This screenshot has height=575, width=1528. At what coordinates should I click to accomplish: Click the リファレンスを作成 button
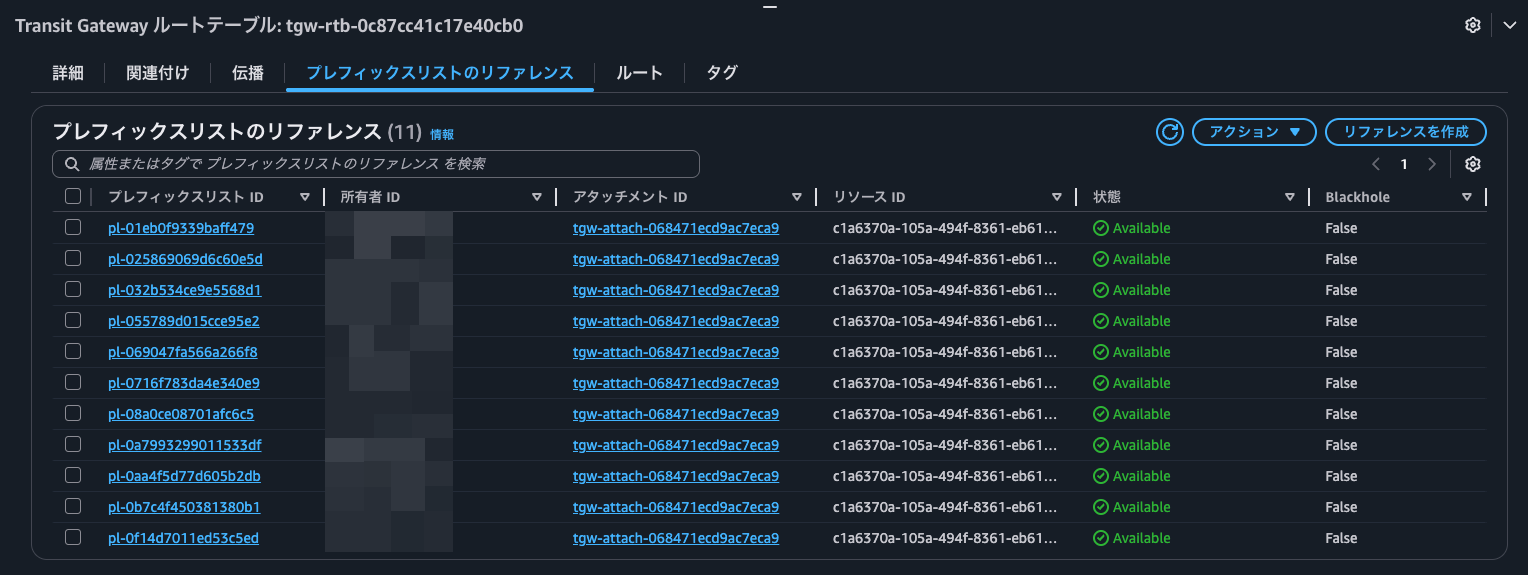tap(1405, 132)
